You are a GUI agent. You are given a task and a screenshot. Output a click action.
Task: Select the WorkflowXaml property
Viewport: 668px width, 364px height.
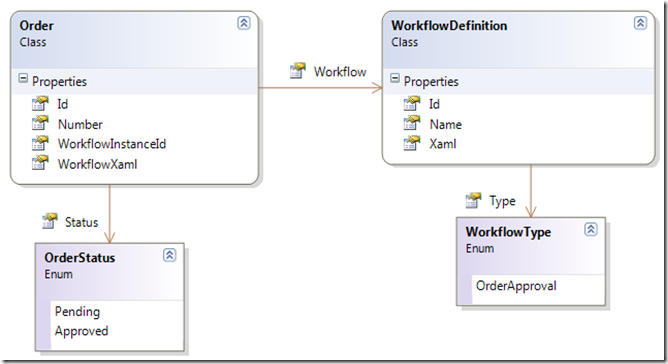pos(98,165)
